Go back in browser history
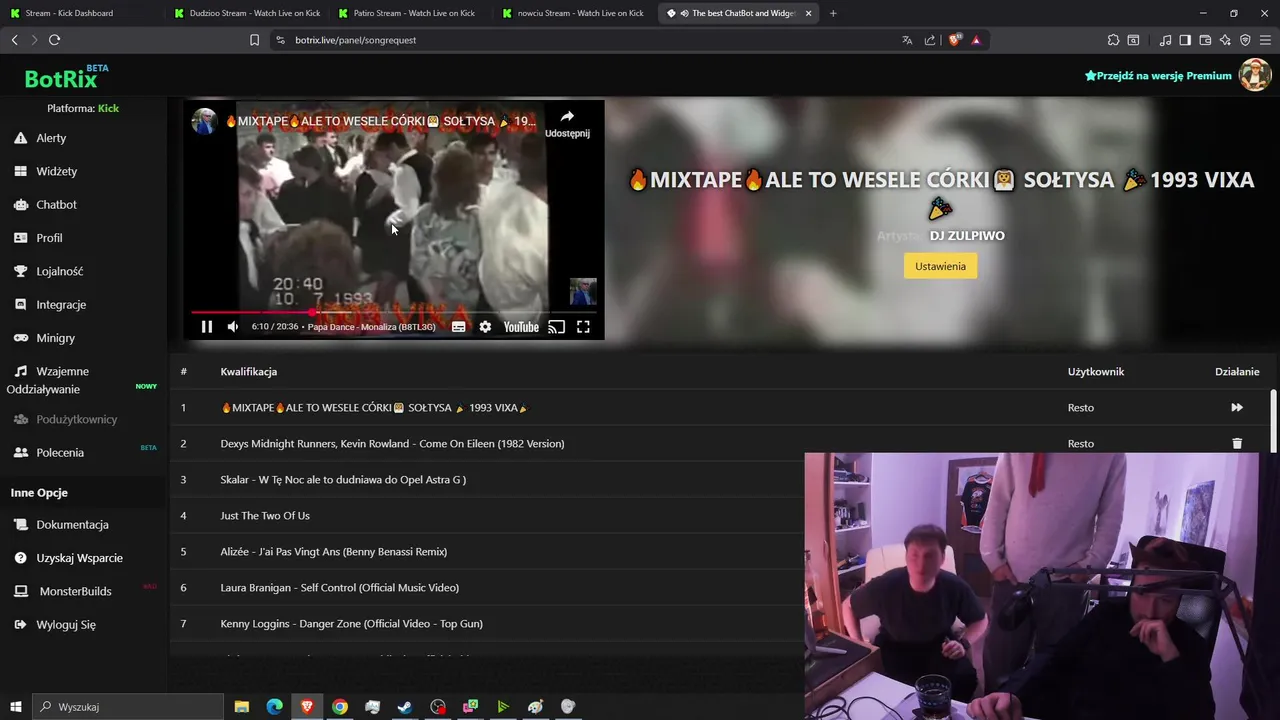Screen dimensions: 1280x720 pos(14,40)
